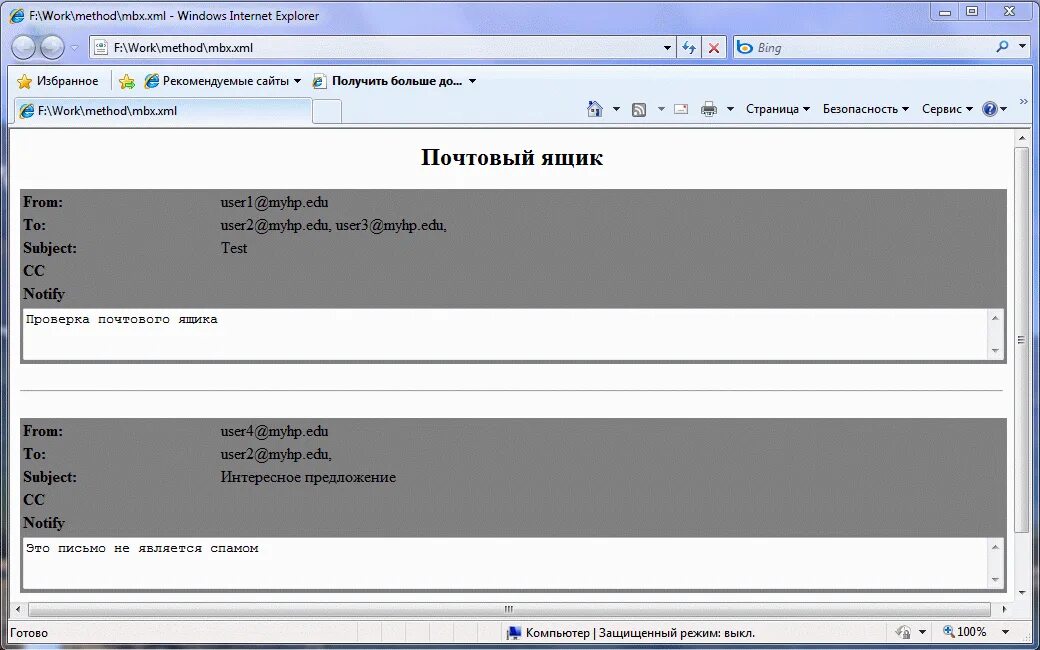This screenshot has width=1040, height=650.
Task: Click the user2@myhp.edu, user3@myhp.edu recipients text
Action: [x=334, y=226]
